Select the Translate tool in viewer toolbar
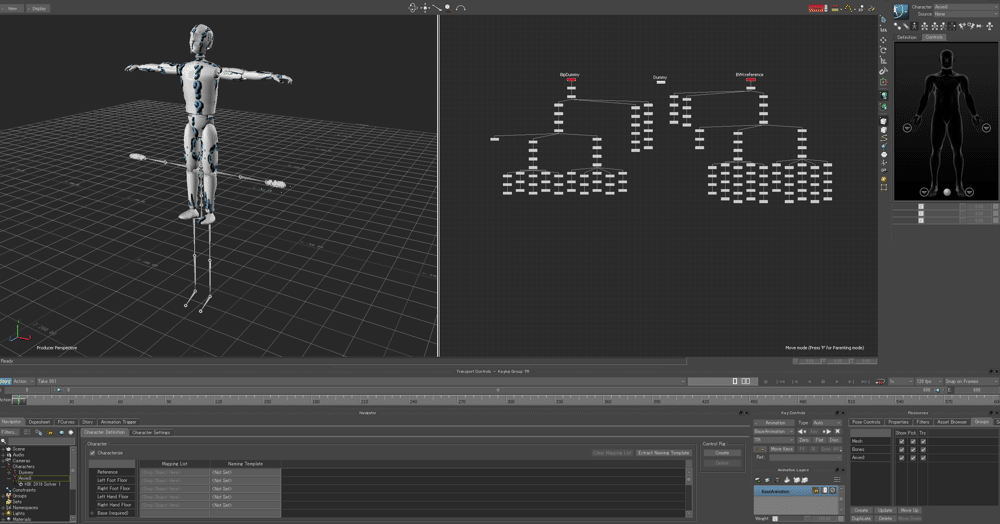 coord(883,40)
